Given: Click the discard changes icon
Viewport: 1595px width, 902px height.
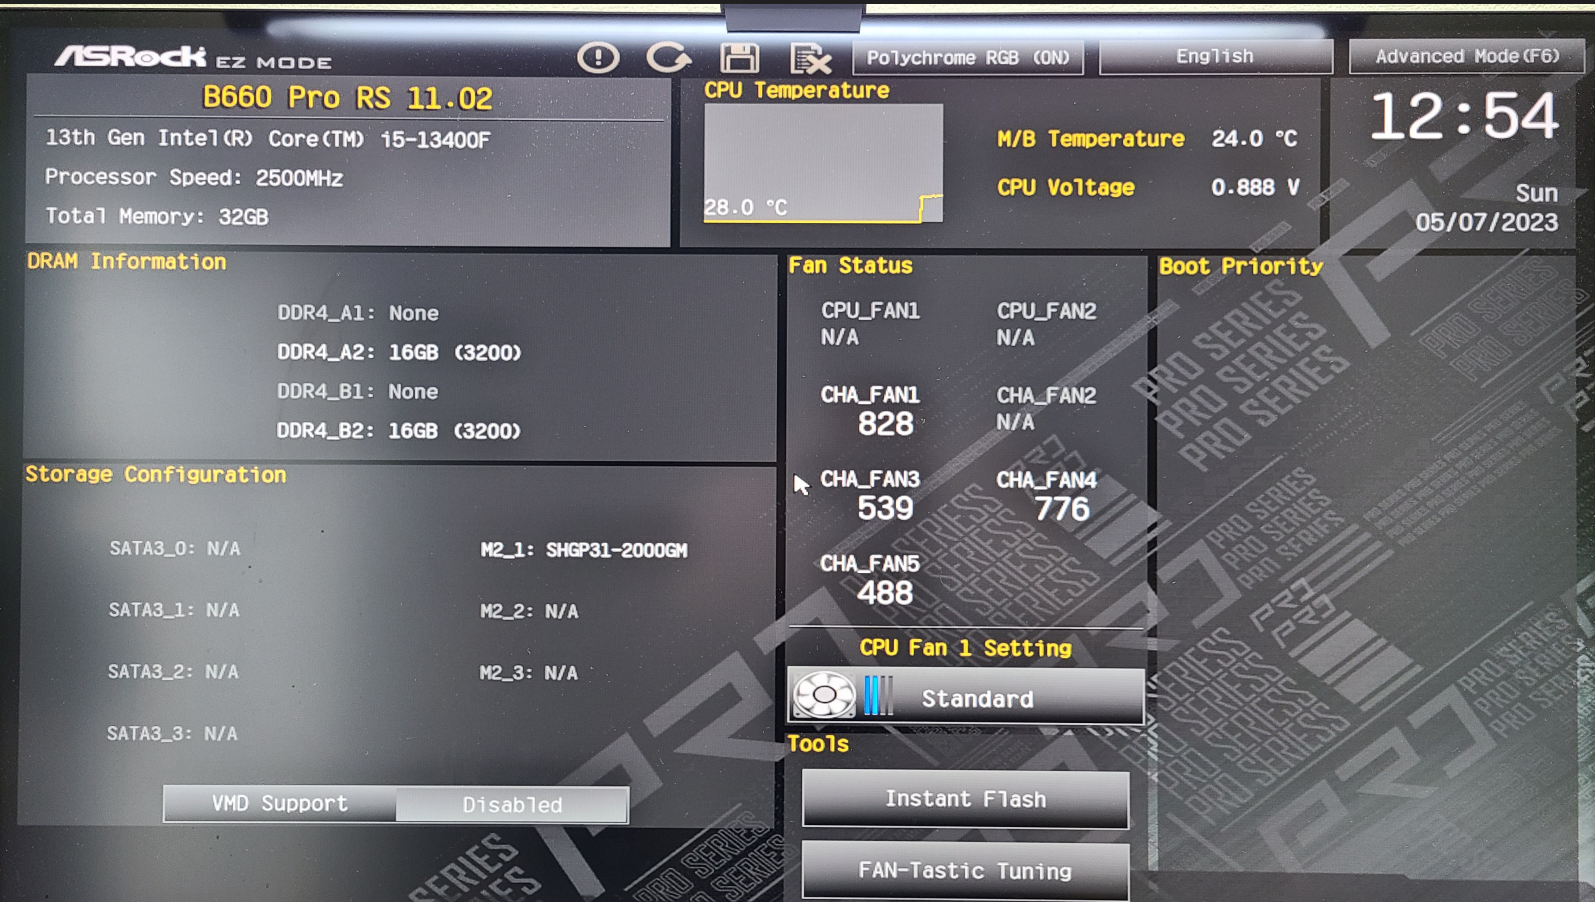Looking at the screenshot, I should 810,59.
